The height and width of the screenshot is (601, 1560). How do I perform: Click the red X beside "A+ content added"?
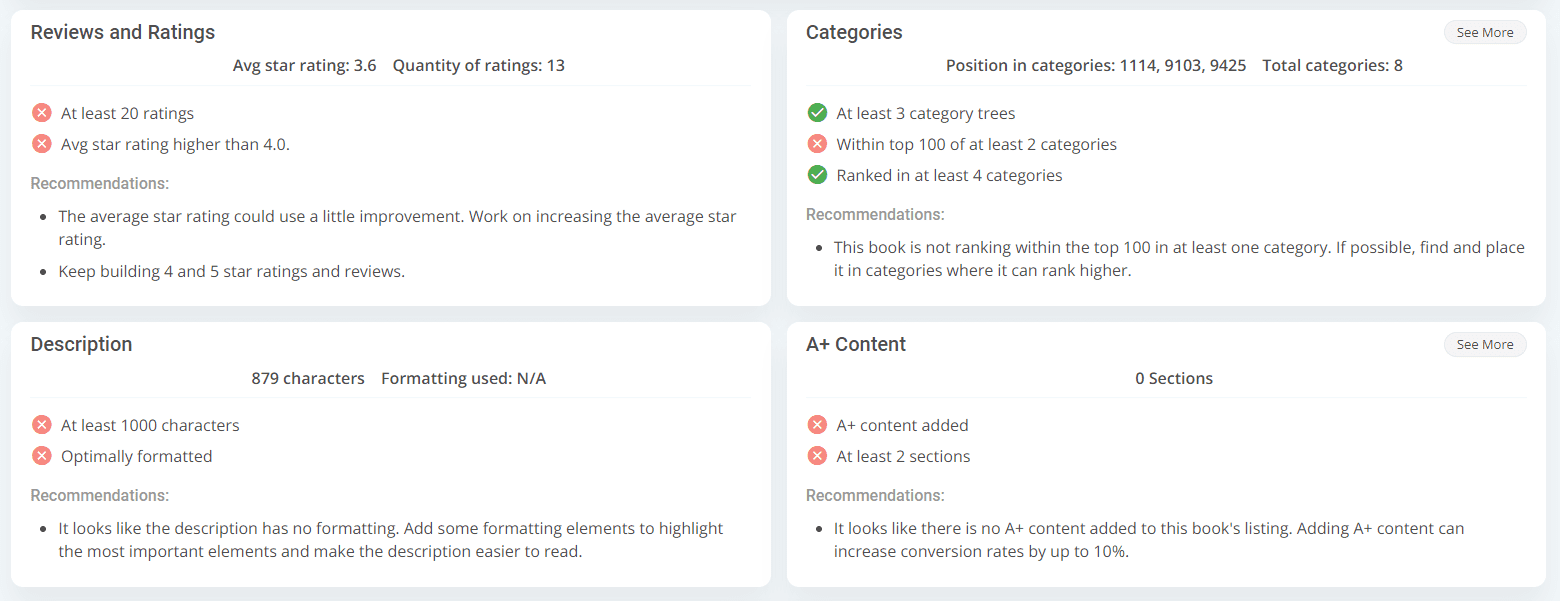click(x=817, y=425)
